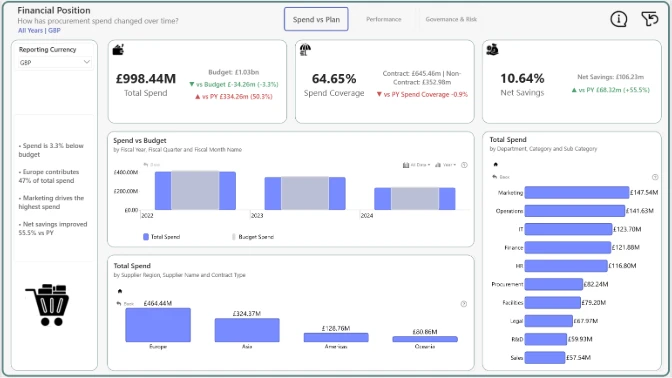Open filter icon on Spend vs Budget chart

point(464,165)
